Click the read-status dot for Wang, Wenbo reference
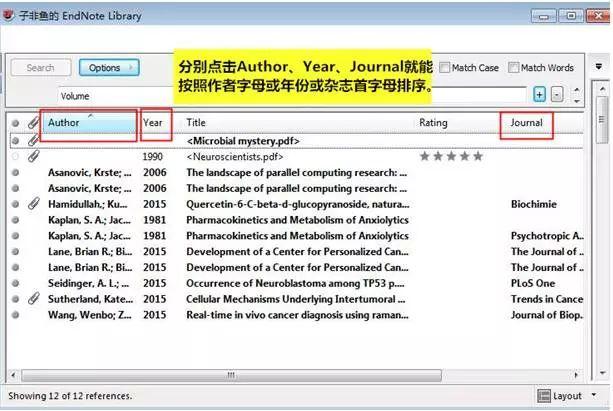This screenshot has width=613, height=411. pyautogui.click(x=15, y=315)
